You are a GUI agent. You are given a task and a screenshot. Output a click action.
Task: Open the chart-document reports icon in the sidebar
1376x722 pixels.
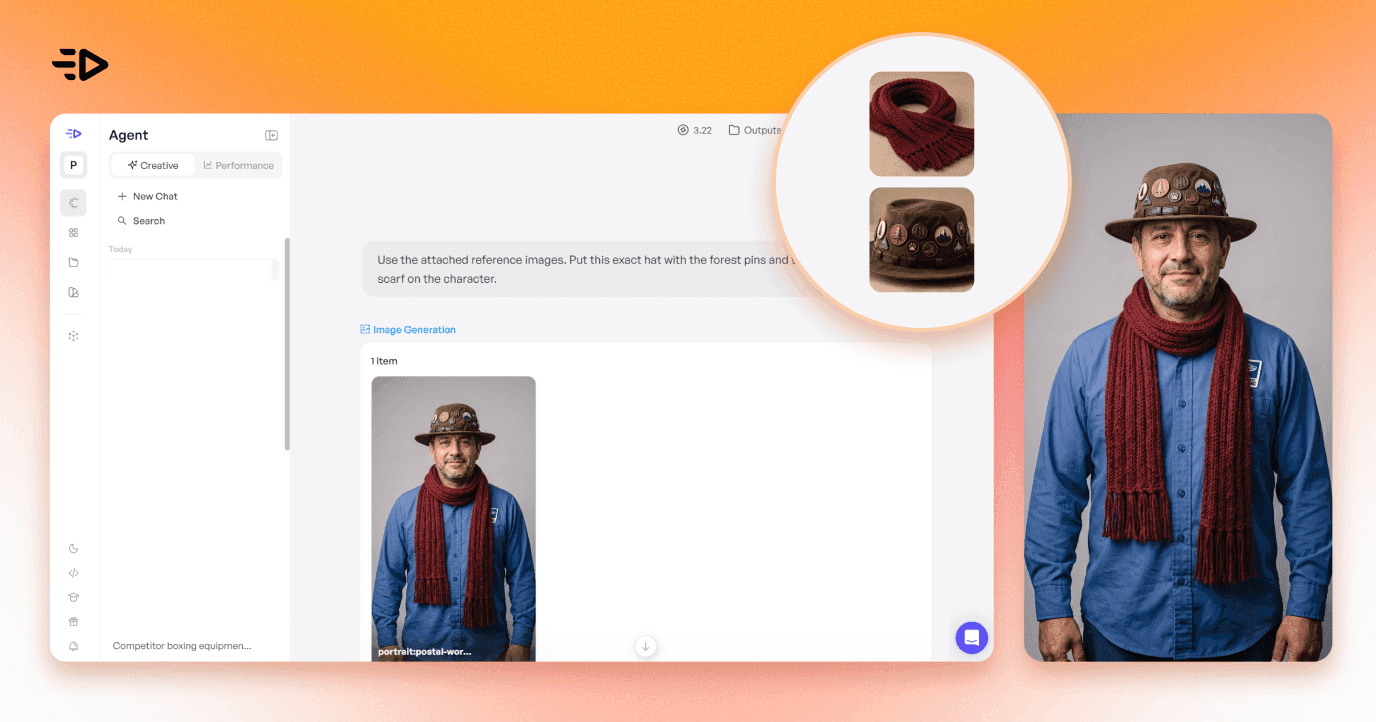click(x=73, y=292)
